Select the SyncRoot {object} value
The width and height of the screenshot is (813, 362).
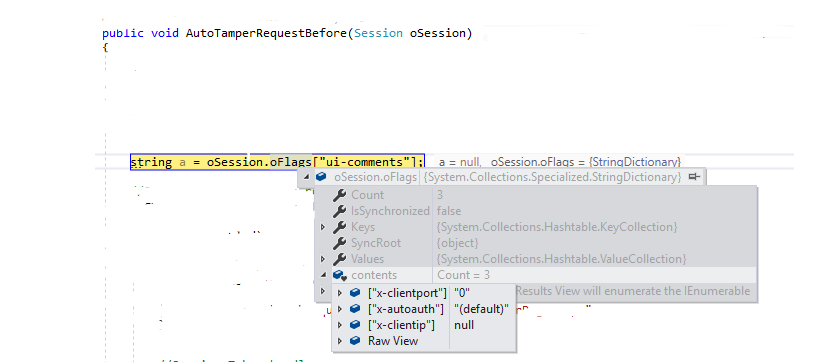[x=457, y=243]
